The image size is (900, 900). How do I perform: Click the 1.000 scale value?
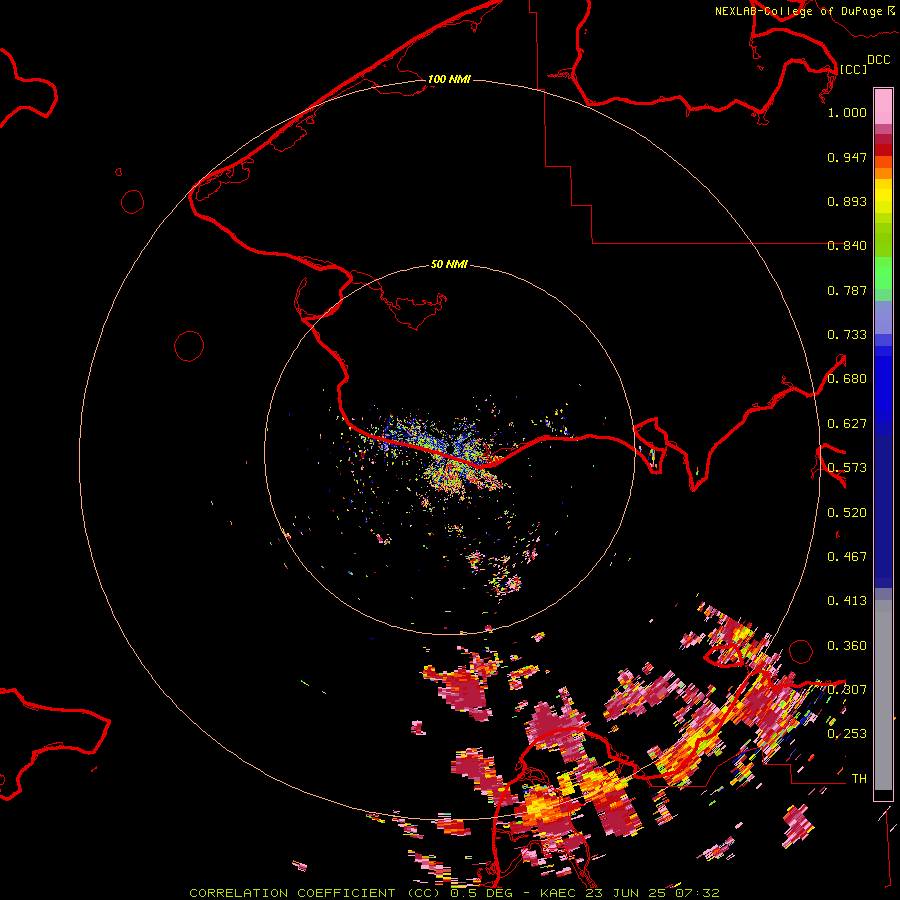point(847,112)
